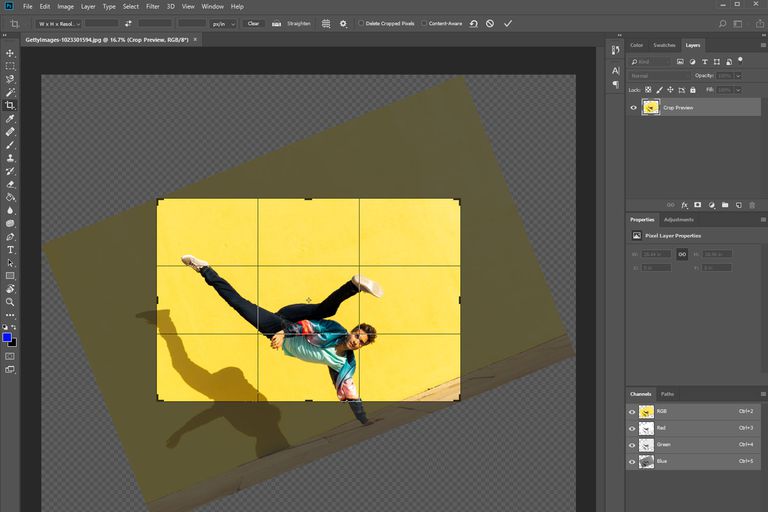Select the Hand tool
This screenshot has width=768, height=512.
pos(10,289)
